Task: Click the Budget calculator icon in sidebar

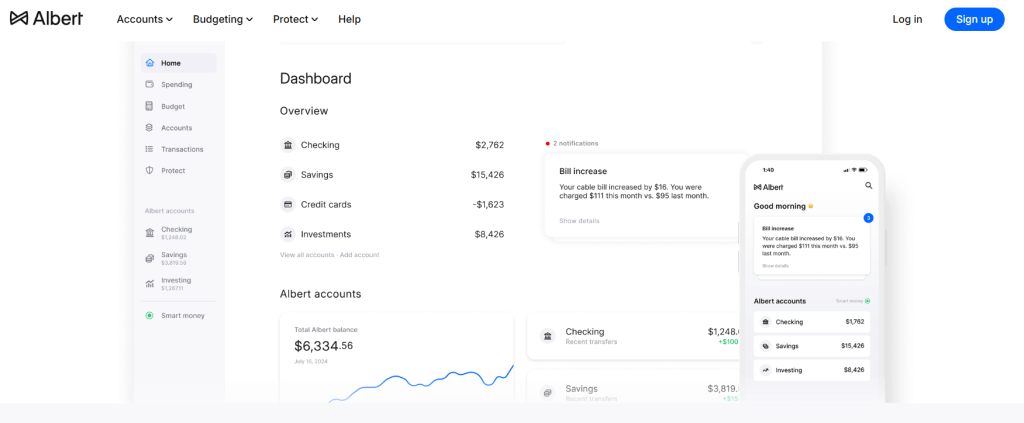Action: (150, 106)
